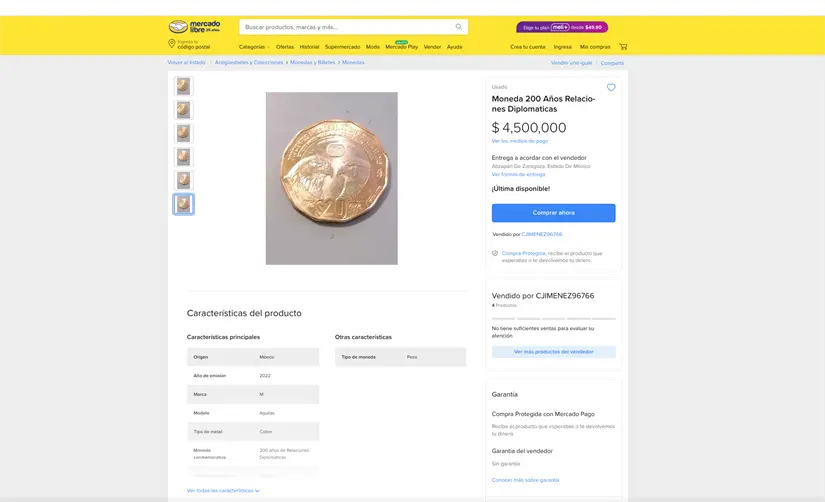Open the Categorías dropdown
This screenshot has height=502, width=825.
coord(254,47)
